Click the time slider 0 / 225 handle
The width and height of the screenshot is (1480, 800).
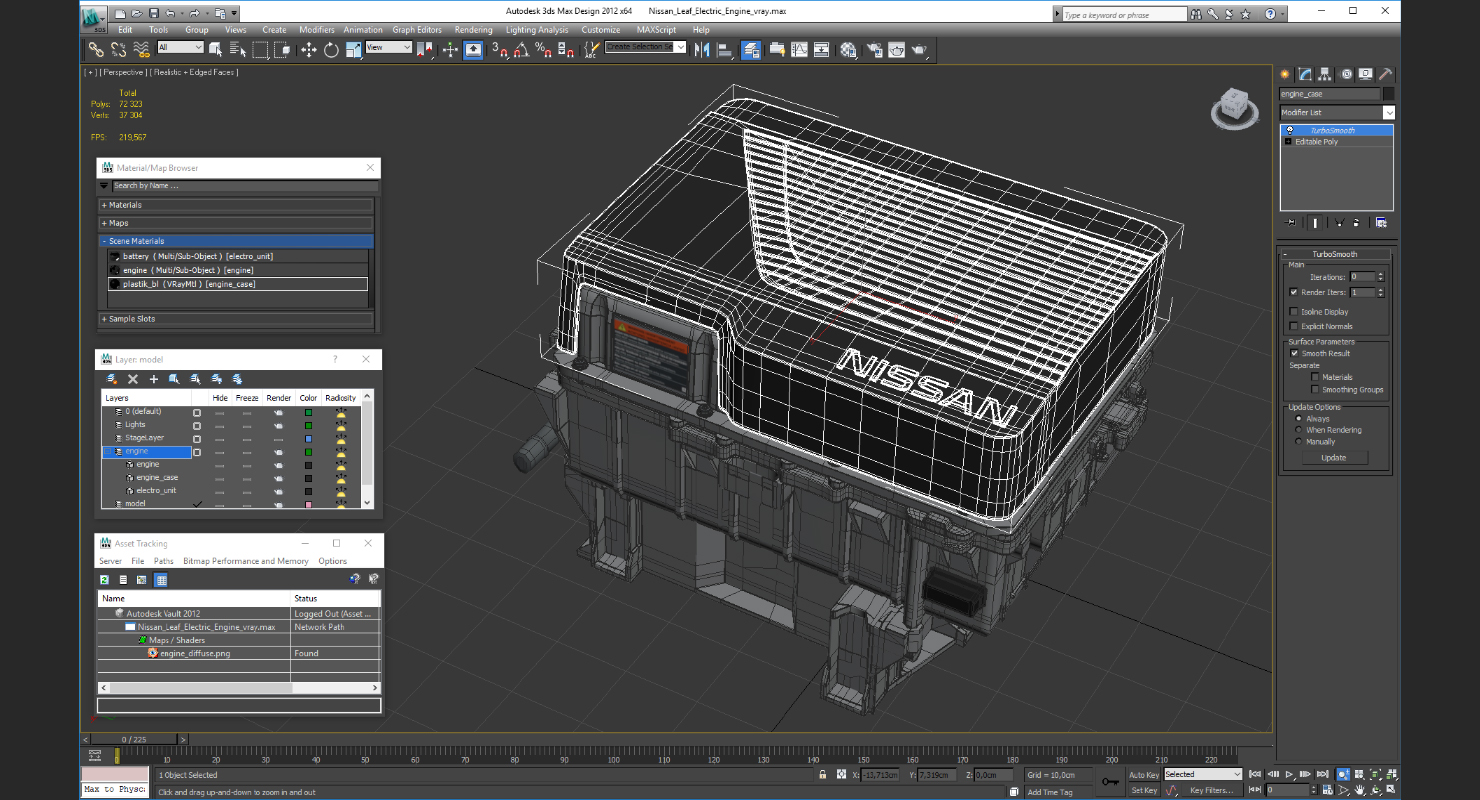click(x=135, y=740)
